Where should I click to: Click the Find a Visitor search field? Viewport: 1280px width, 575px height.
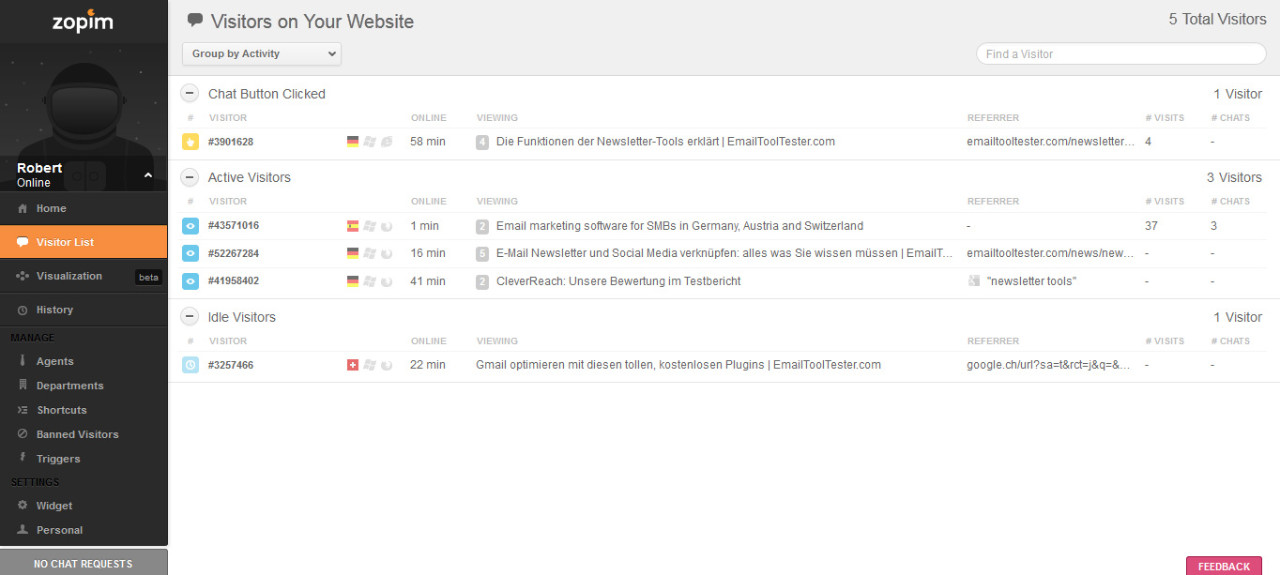tap(1120, 54)
